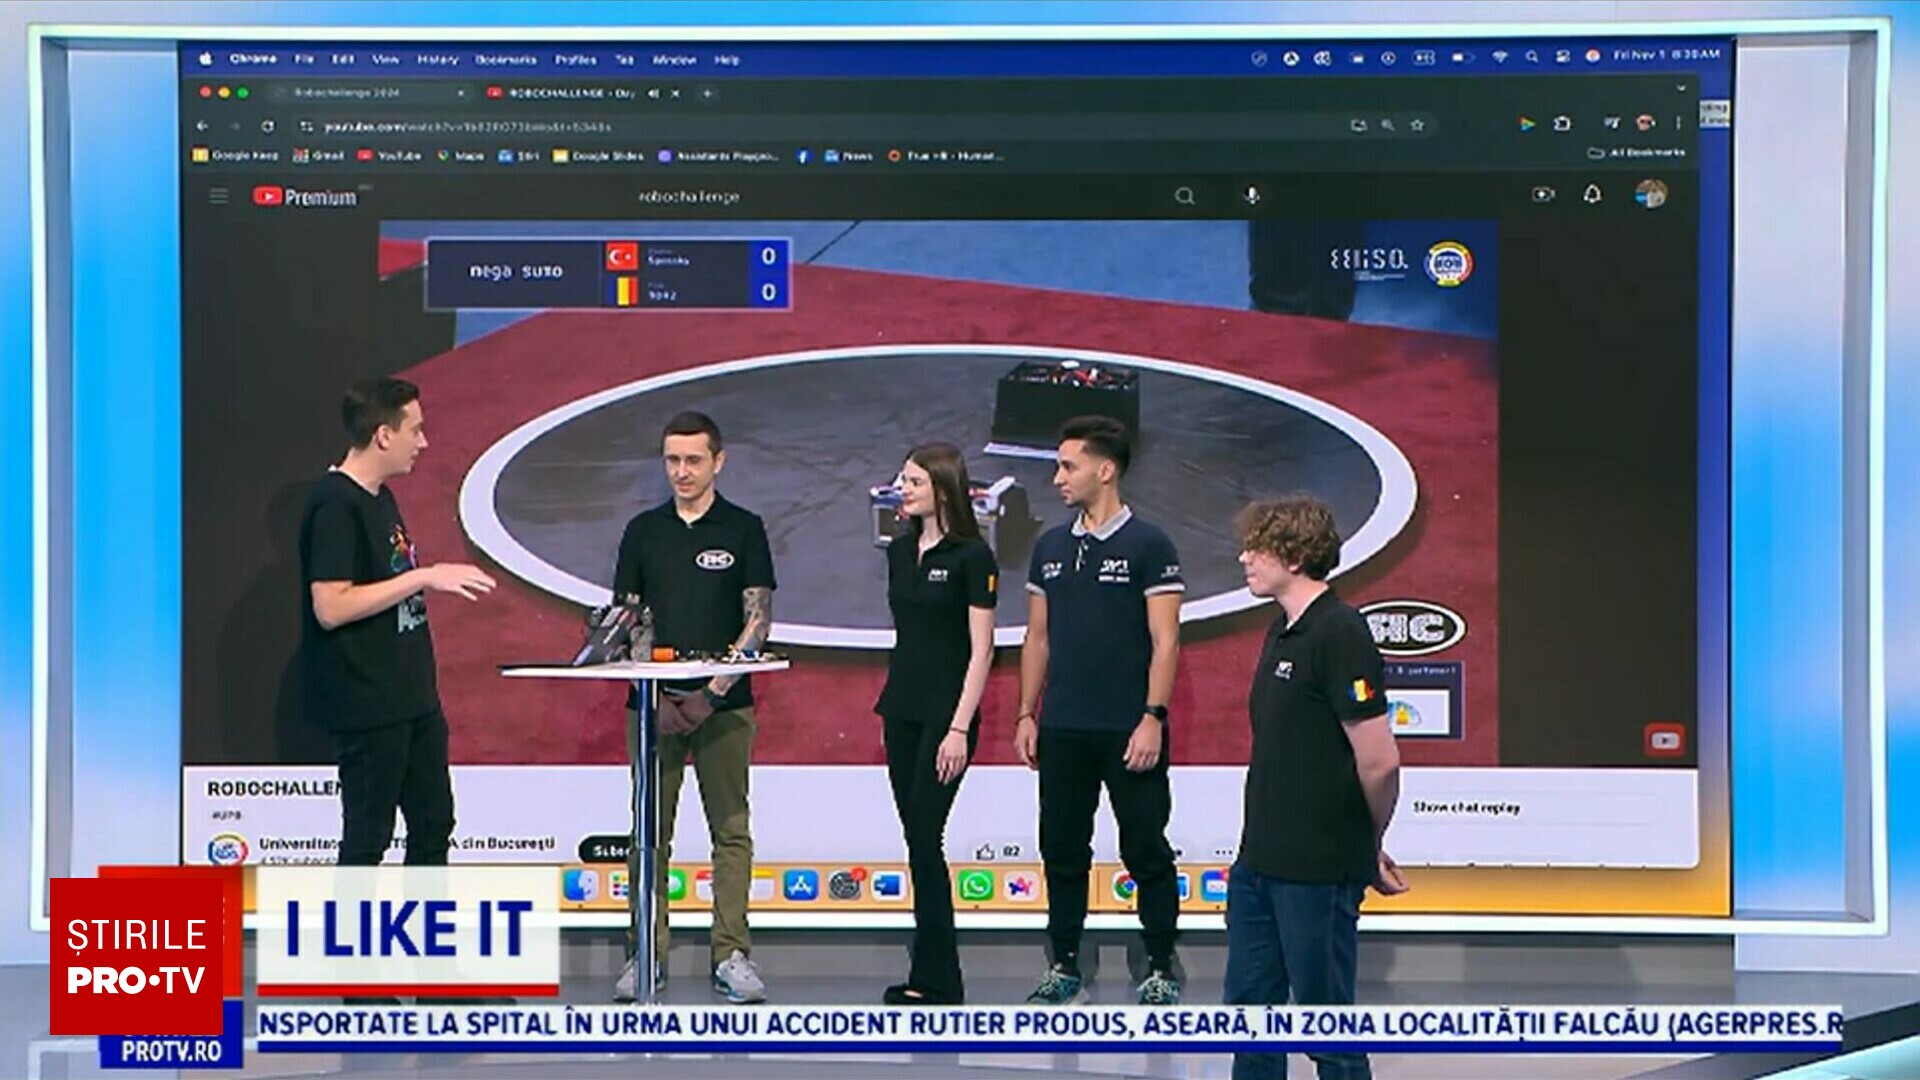The image size is (1920, 1080).
Task: Open the page zoom control
Action: coord(1388,125)
